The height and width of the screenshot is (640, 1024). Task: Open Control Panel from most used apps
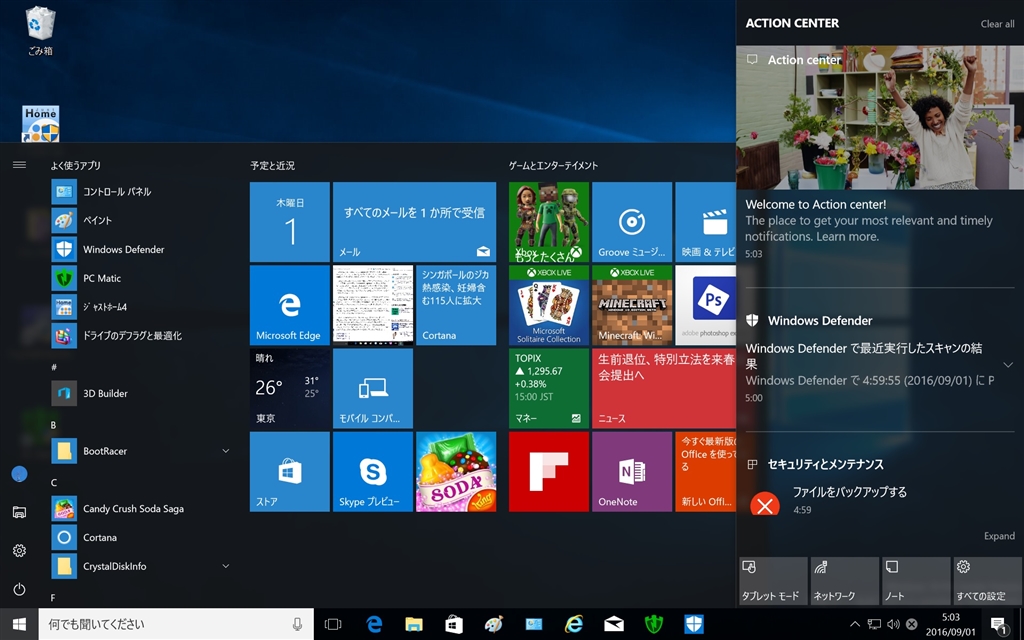coord(117,191)
